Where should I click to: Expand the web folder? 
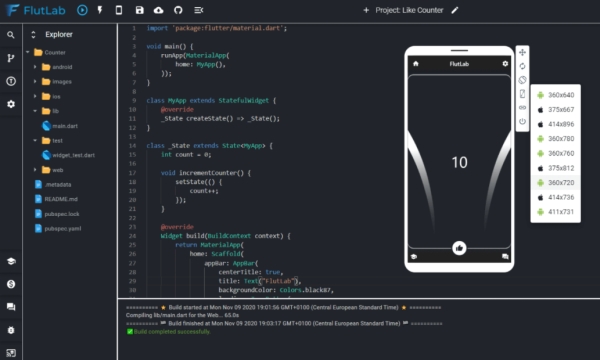(x=35, y=170)
